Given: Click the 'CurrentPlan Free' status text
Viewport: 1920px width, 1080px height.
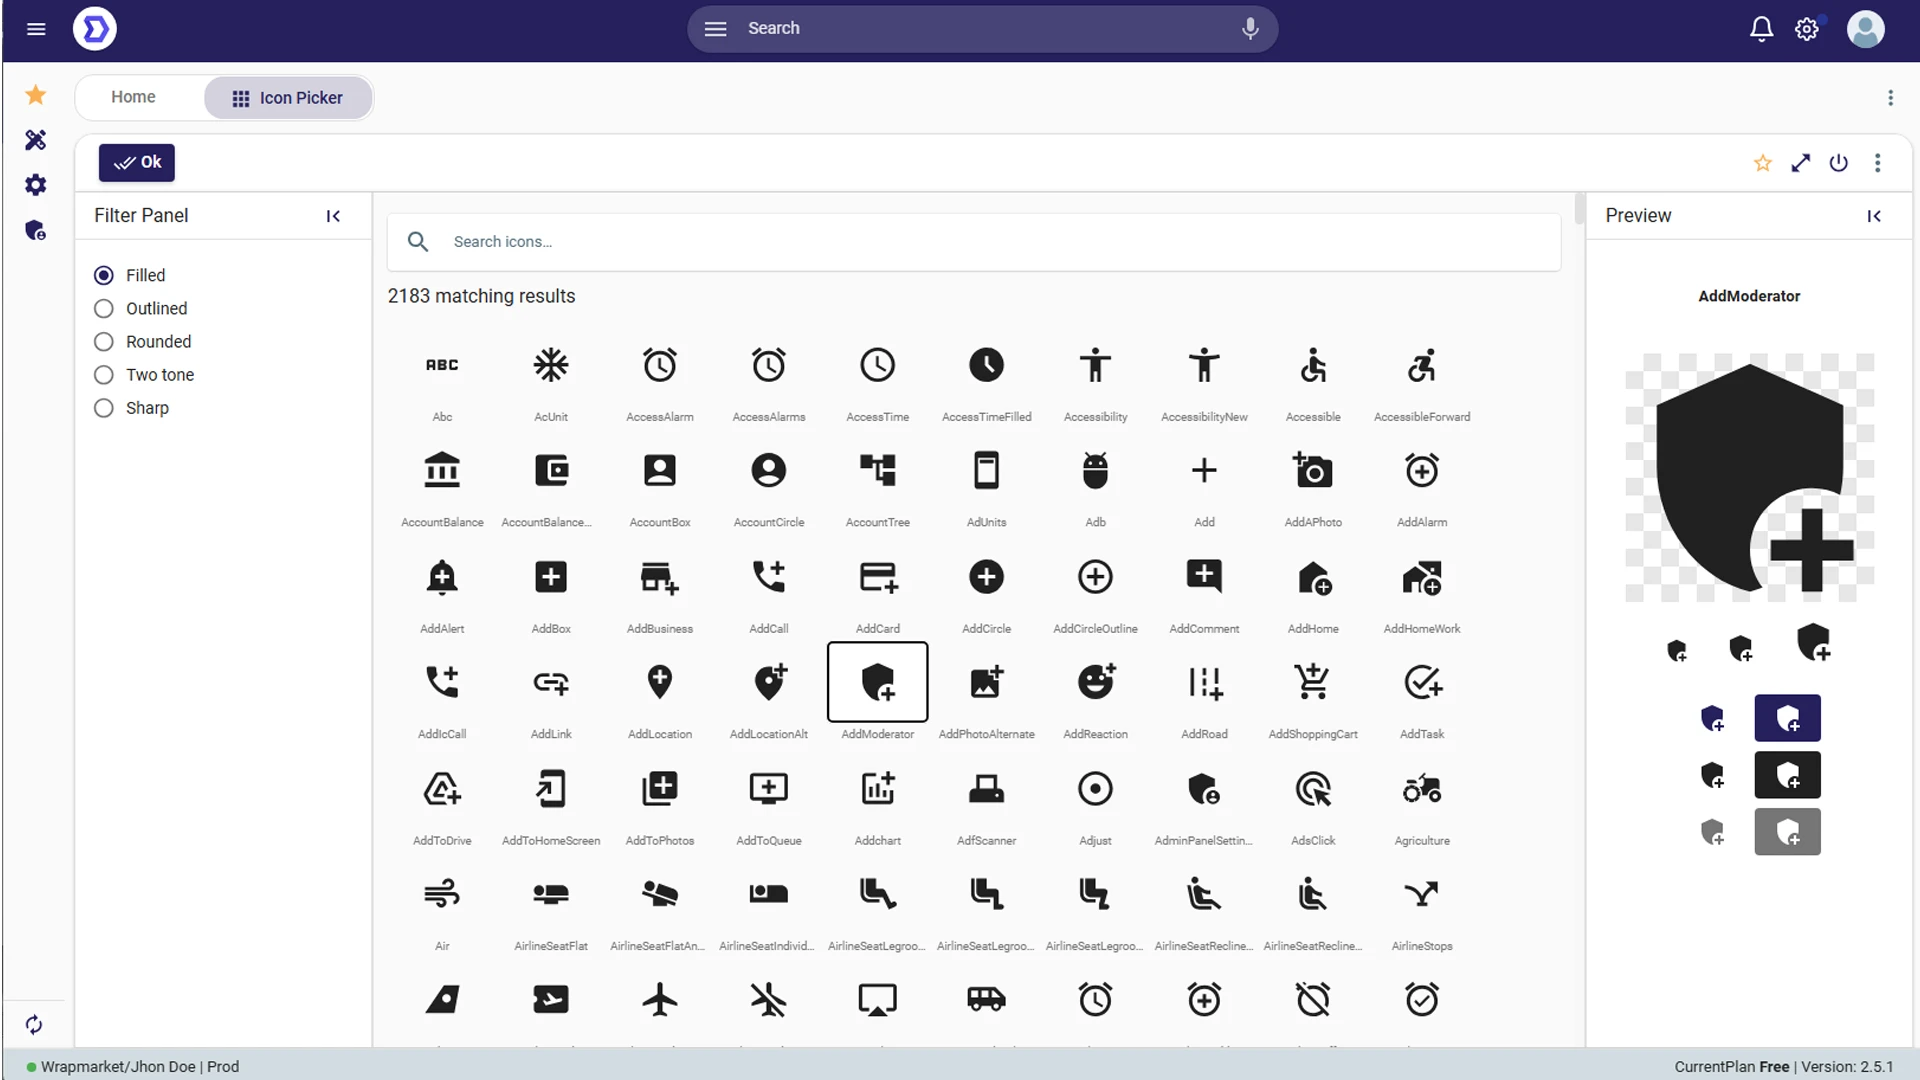Looking at the screenshot, I should [x=1732, y=1067].
